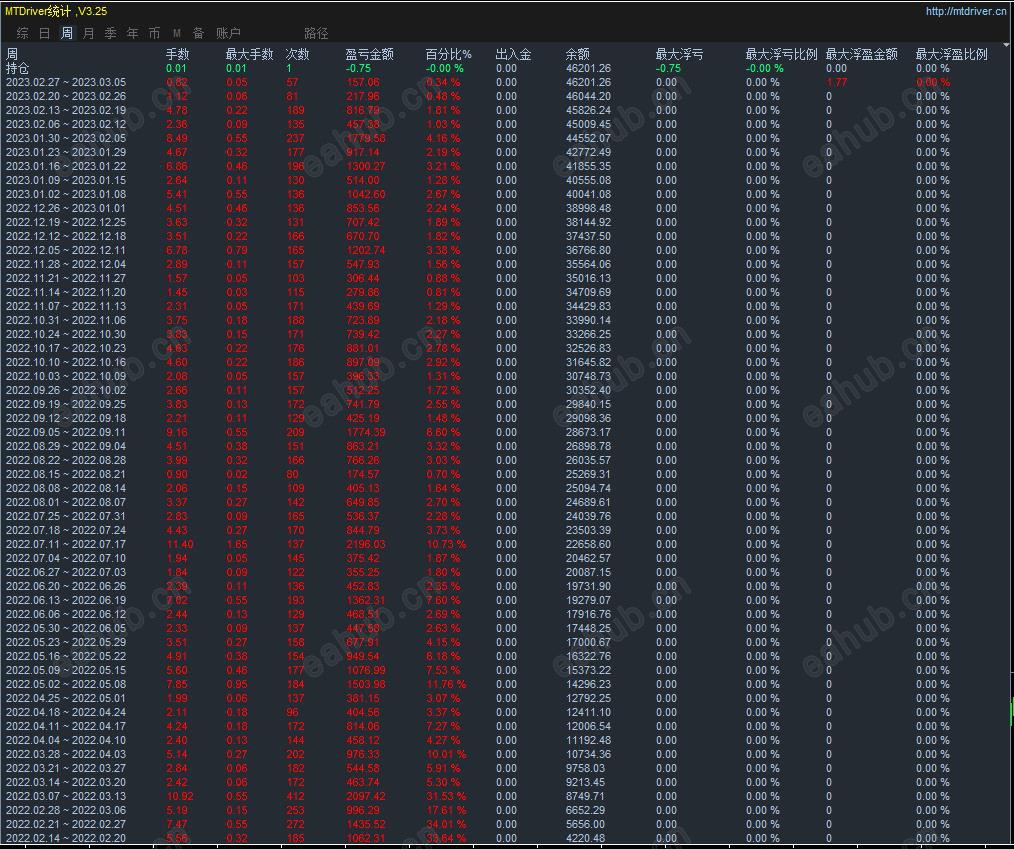The image size is (1014, 849).
Task: Click the profit value 1779.58
Action: click(x=365, y=138)
